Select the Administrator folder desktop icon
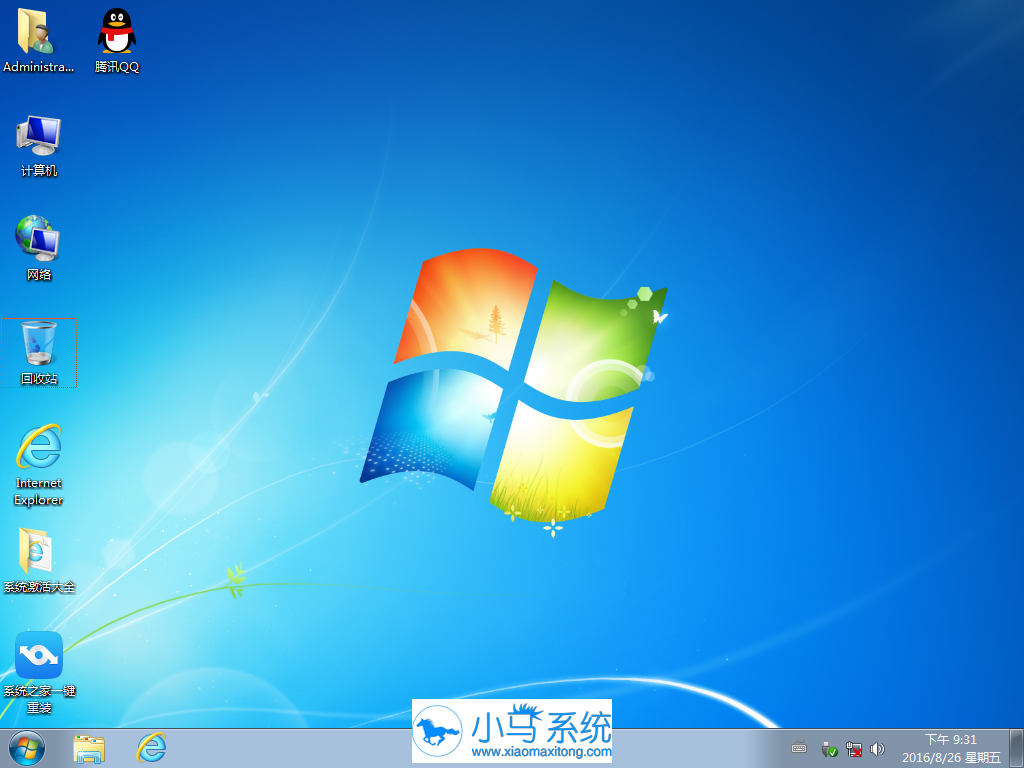1024x768 pixels. [x=37, y=39]
